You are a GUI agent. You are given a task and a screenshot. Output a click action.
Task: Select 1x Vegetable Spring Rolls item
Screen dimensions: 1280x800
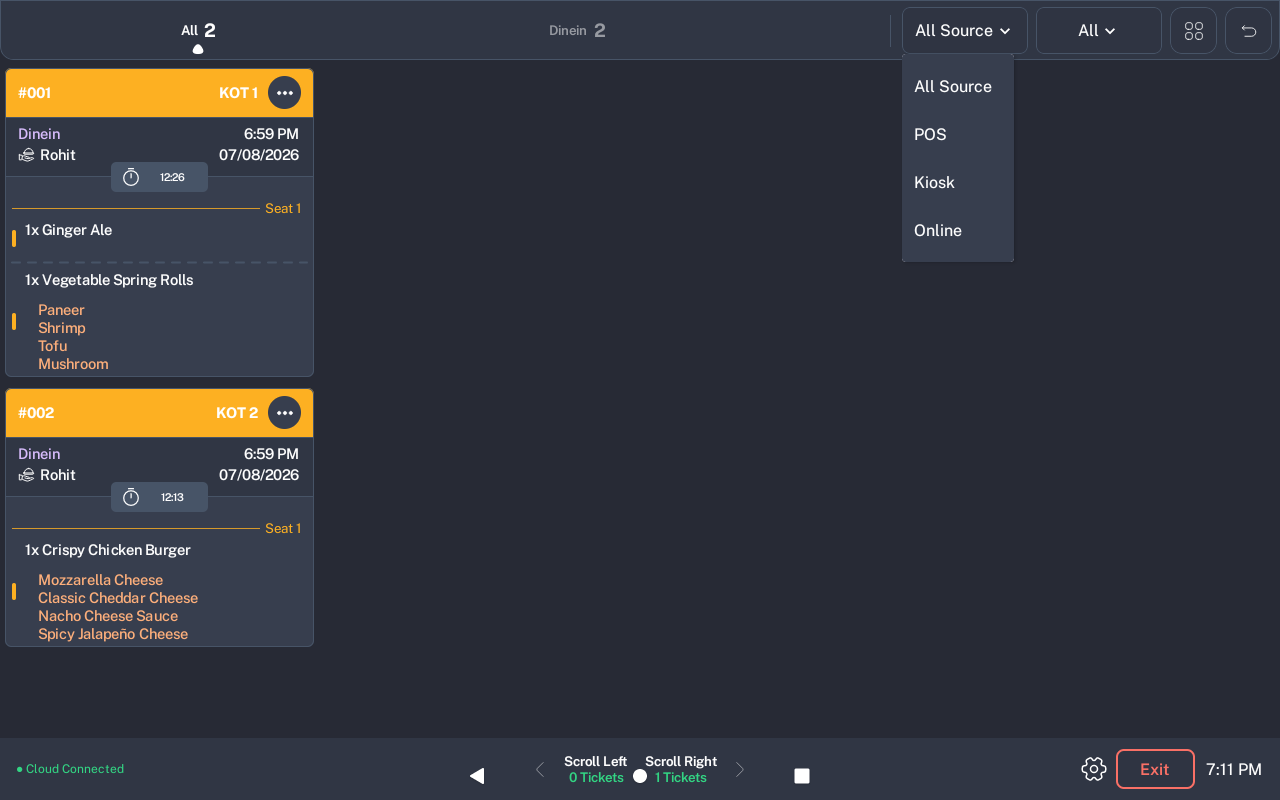click(109, 280)
